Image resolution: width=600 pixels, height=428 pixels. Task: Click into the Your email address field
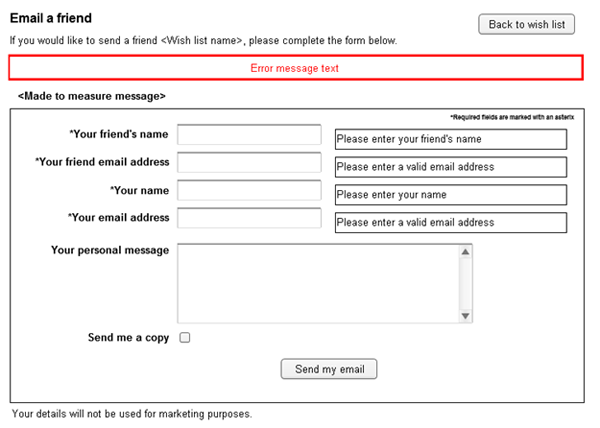pyautogui.click(x=249, y=218)
